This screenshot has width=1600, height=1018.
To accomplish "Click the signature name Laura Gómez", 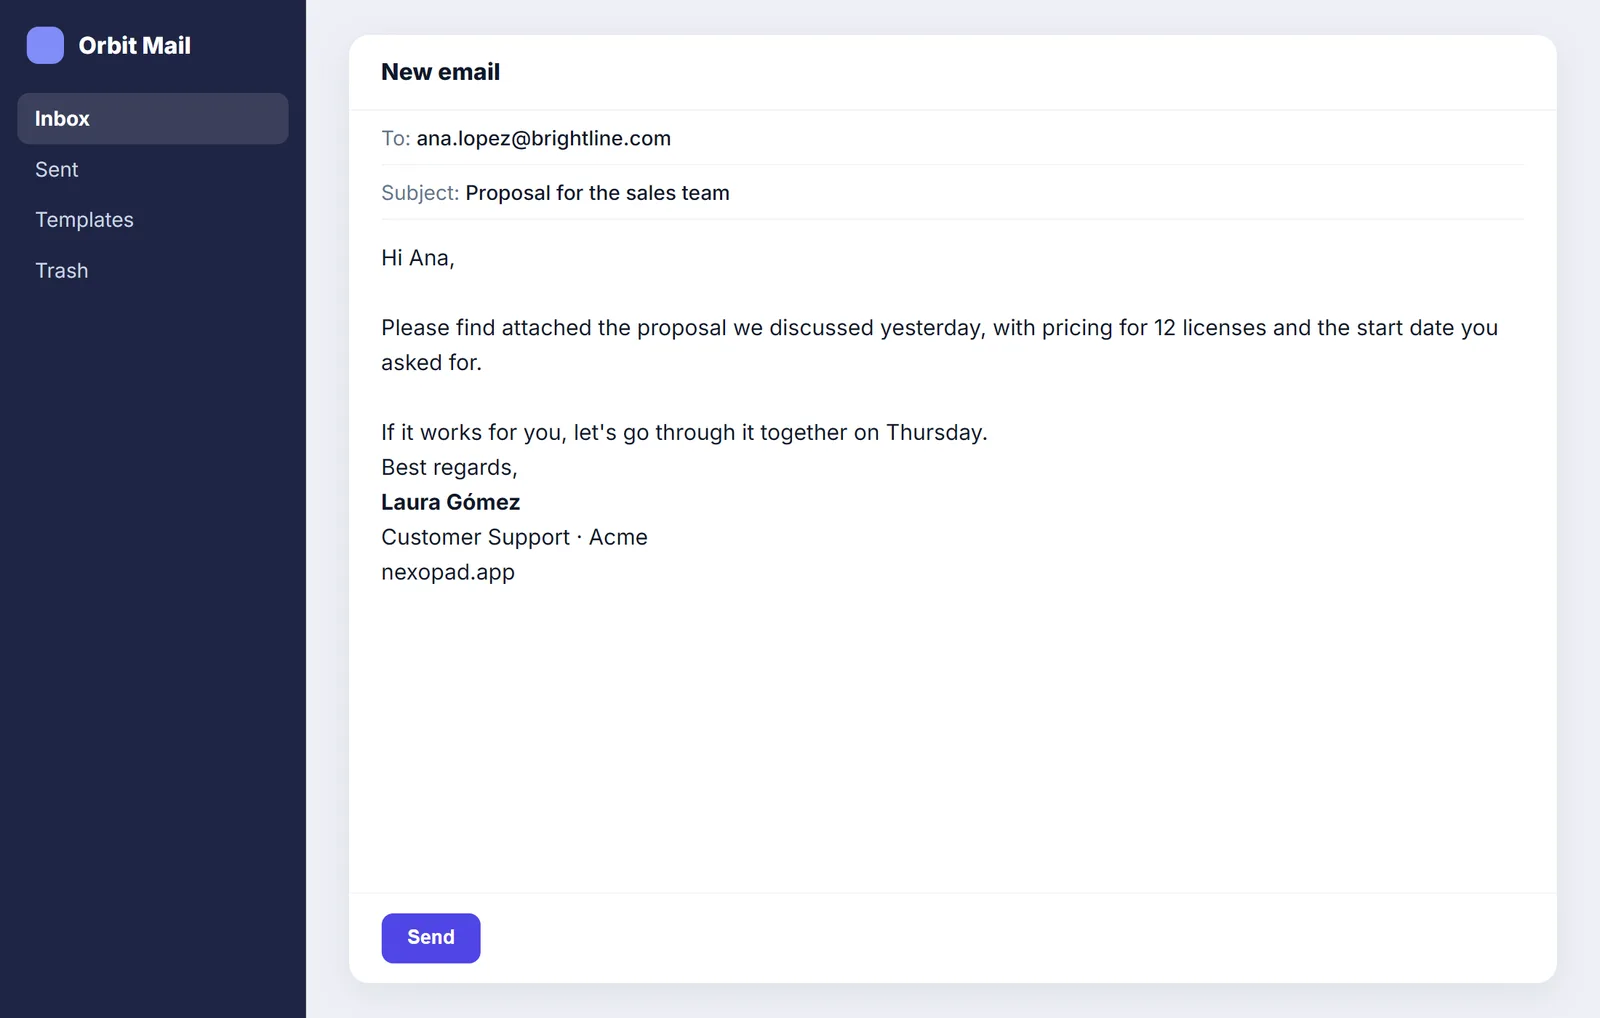I will pos(450,502).
